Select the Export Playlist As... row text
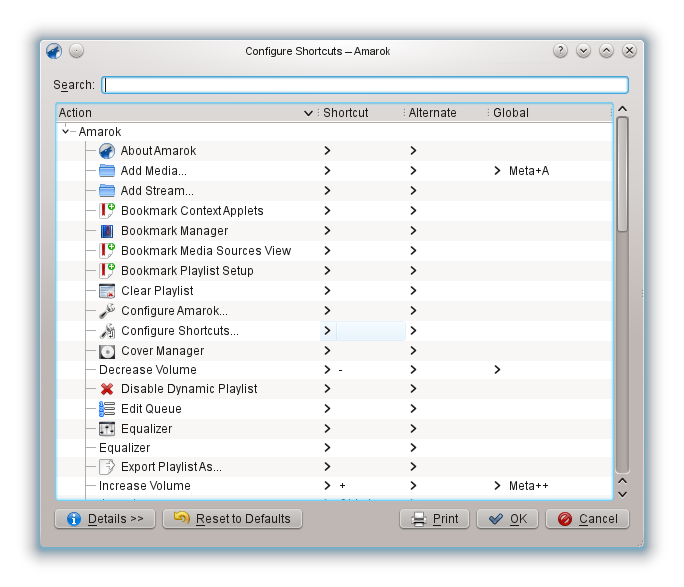Viewport: 684px width, 587px height. point(171,467)
